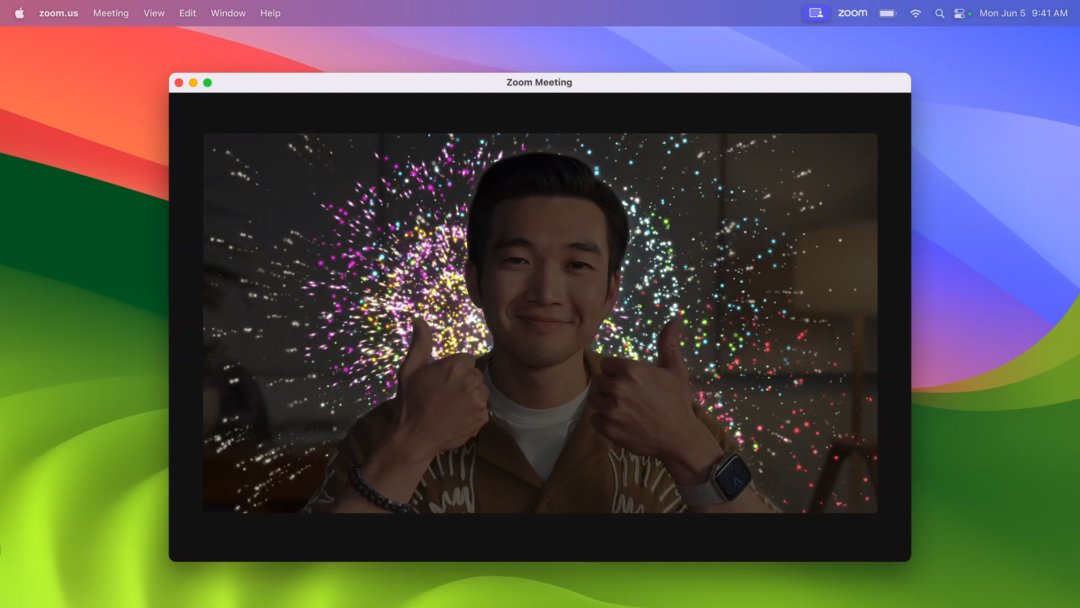The width and height of the screenshot is (1080, 608).
Task: Click the "Zoom Meeting" window title
Action: point(539,83)
